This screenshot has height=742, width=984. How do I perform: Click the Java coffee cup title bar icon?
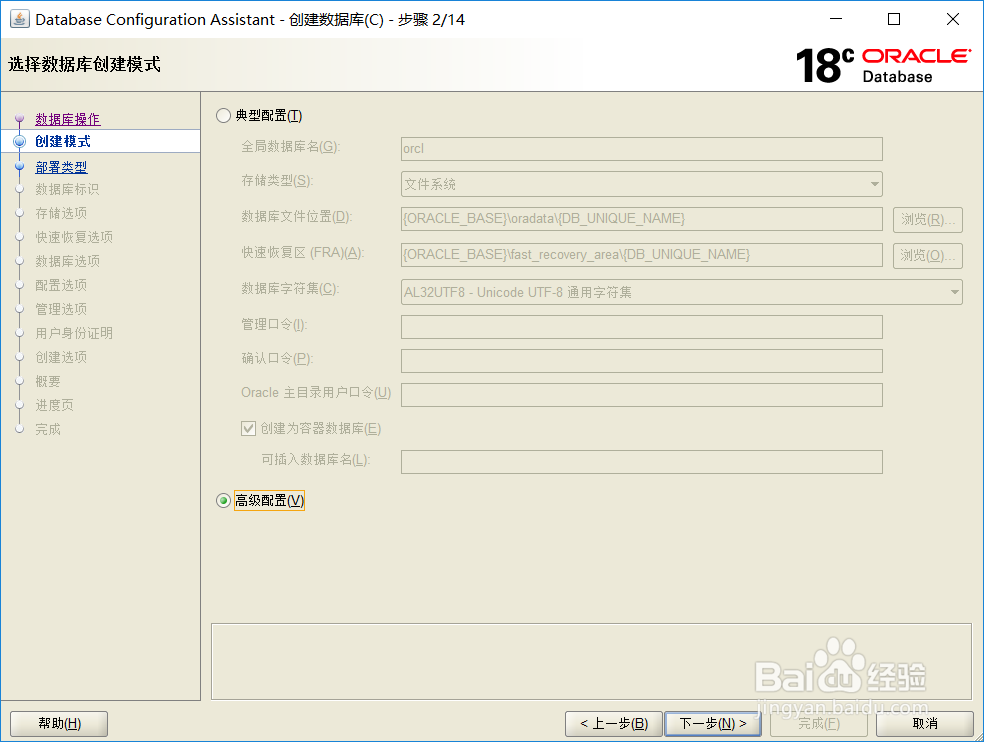click(19, 19)
